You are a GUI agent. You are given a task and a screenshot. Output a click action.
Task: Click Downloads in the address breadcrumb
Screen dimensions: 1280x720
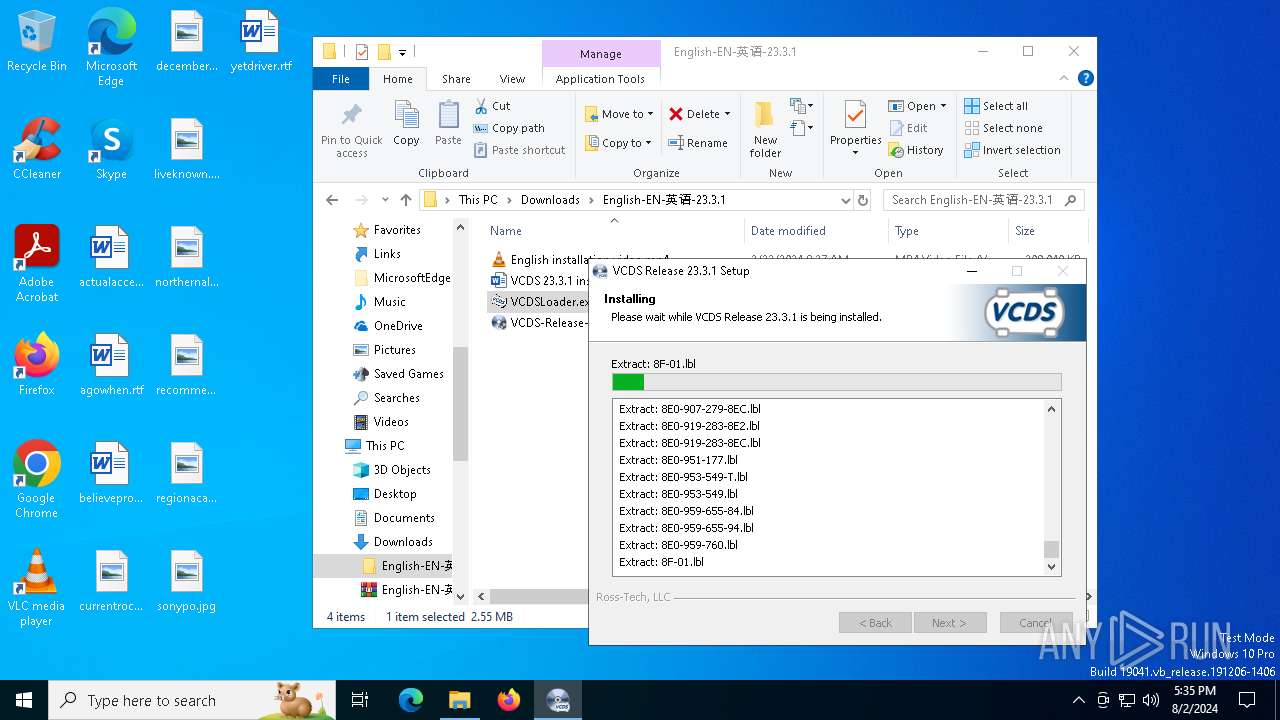coord(550,200)
